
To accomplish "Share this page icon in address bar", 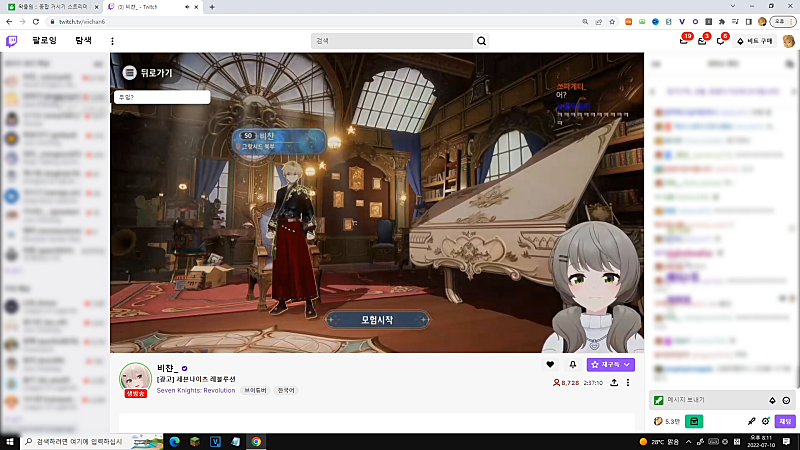I will [x=598, y=22].
